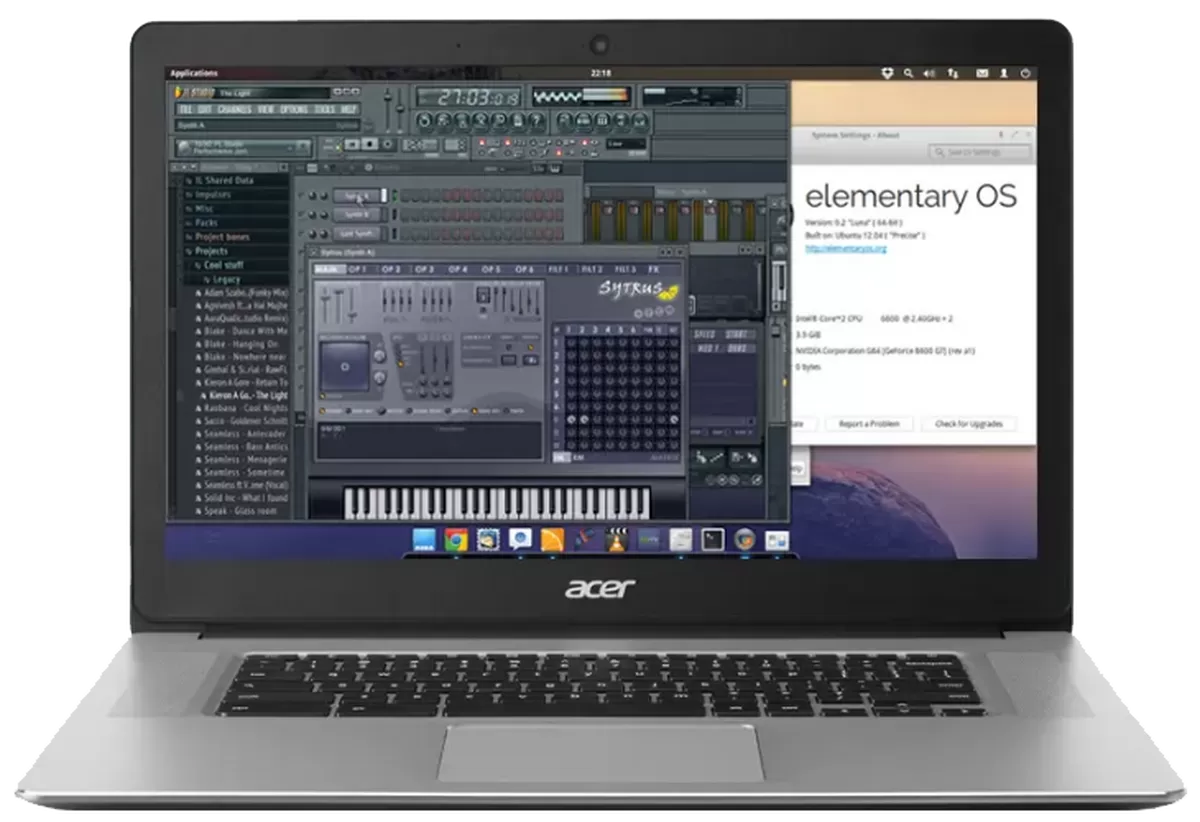Switch to the OP 4 tab in Sytrus
This screenshot has height=822, width=1200.
point(458,270)
